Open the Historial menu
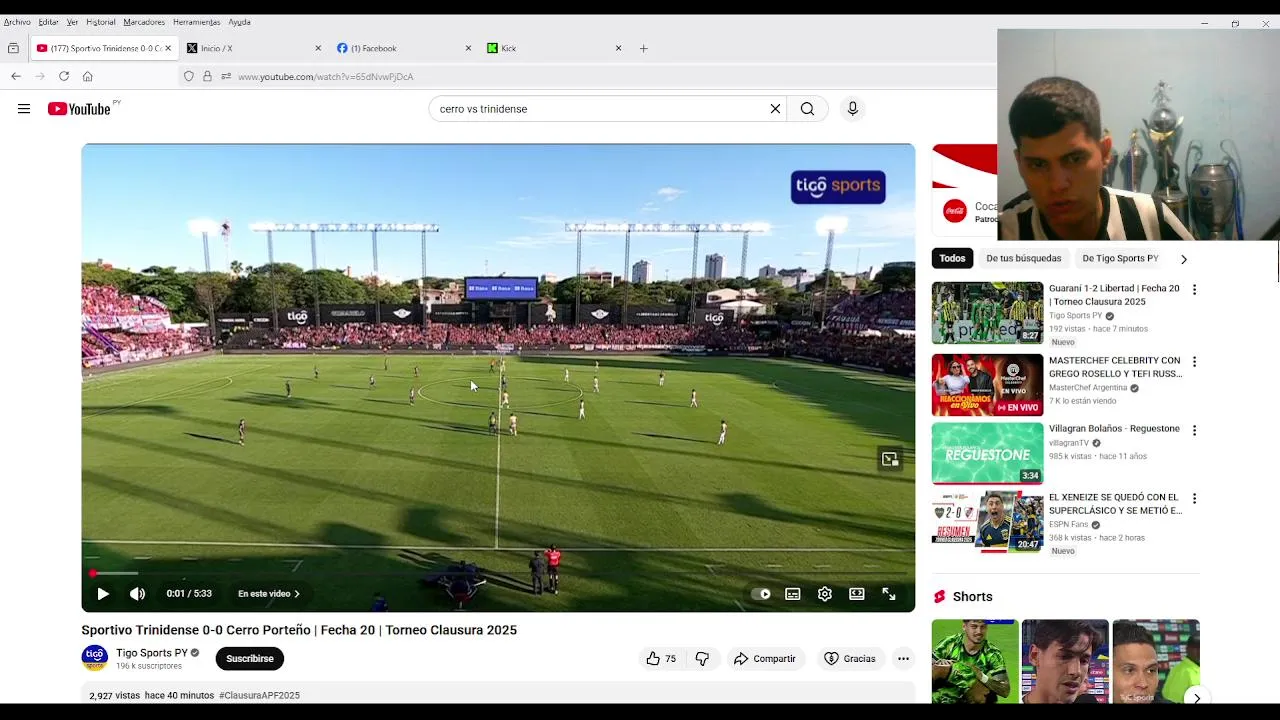 point(101,22)
